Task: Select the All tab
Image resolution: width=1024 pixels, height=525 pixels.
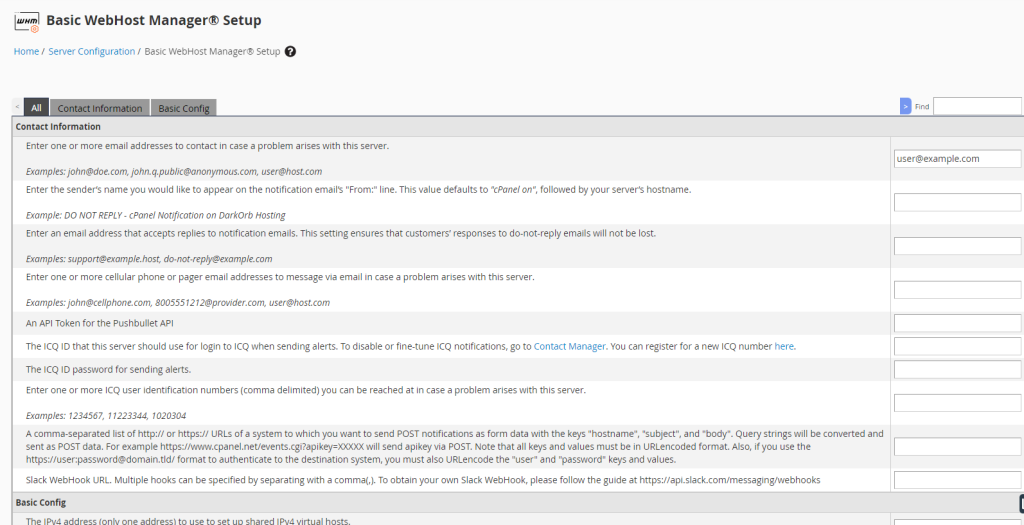Action: click(37, 108)
